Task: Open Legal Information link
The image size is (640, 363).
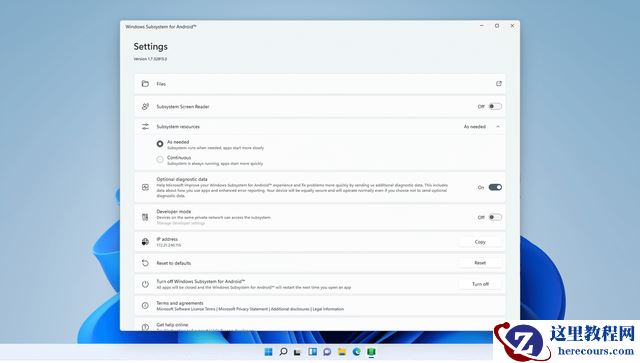Action: (x=328, y=309)
